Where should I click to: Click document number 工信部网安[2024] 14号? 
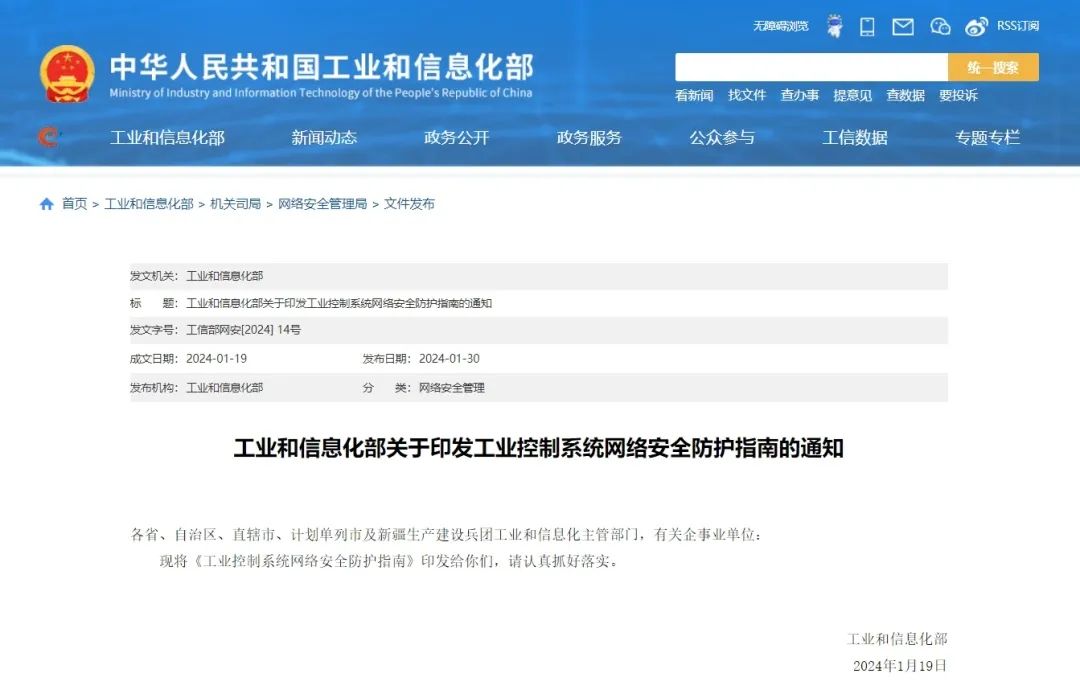[244, 330]
